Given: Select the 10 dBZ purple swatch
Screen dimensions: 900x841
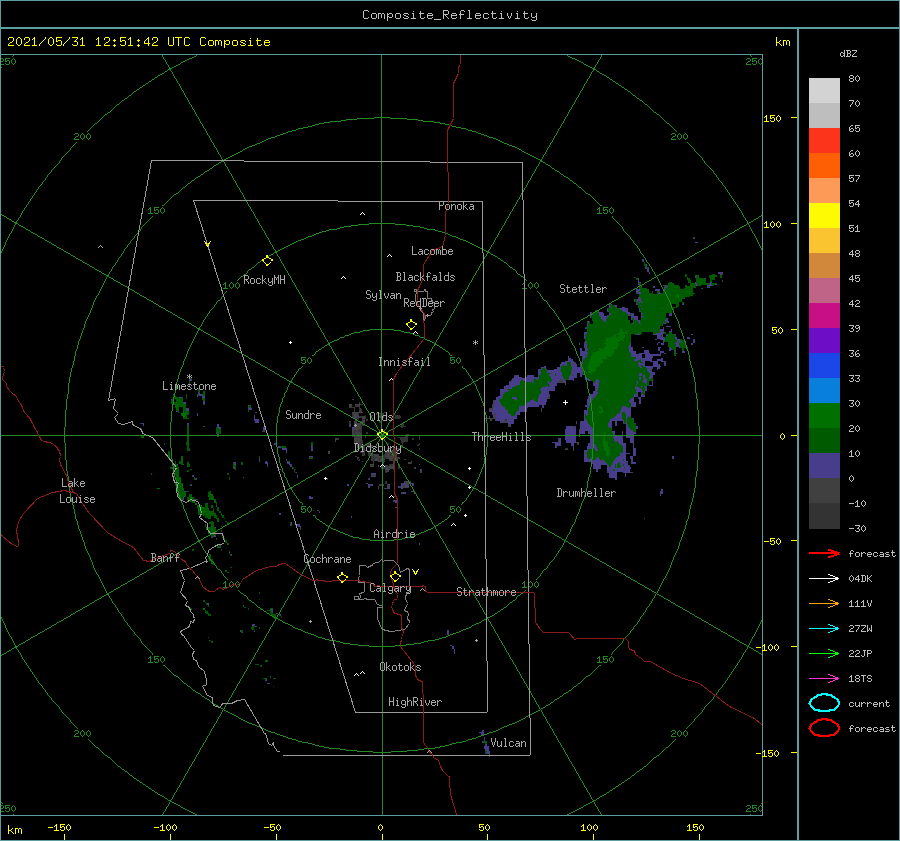Looking at the screenshot, I should [824, 466].
